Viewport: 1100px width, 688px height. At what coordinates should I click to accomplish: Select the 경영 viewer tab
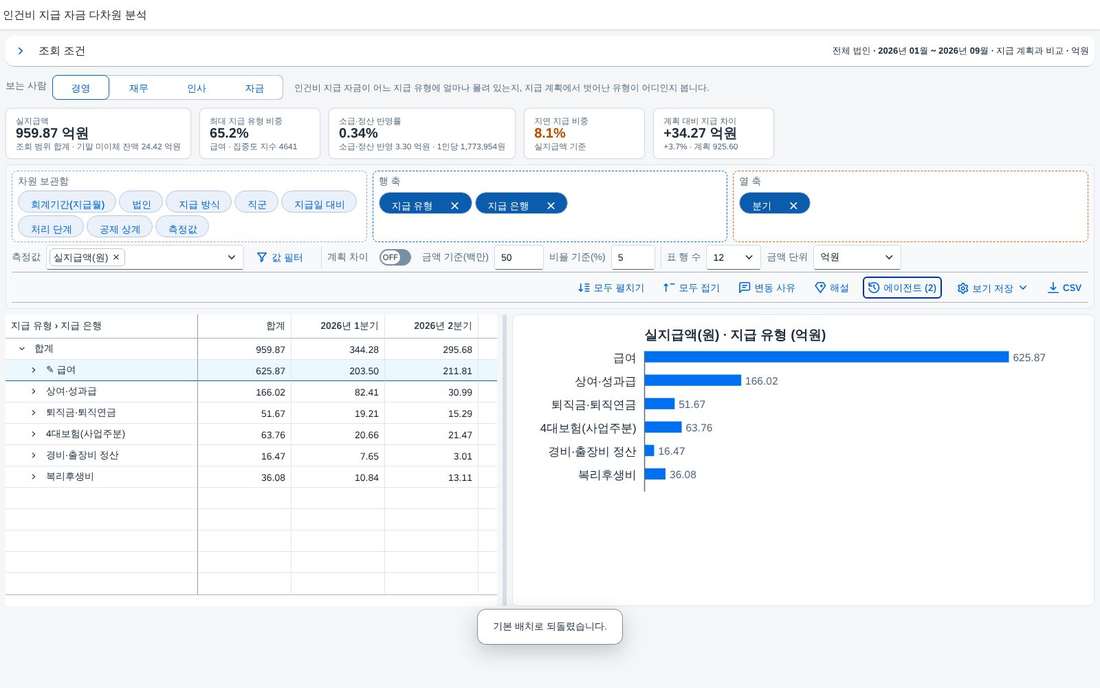(81, 88)
